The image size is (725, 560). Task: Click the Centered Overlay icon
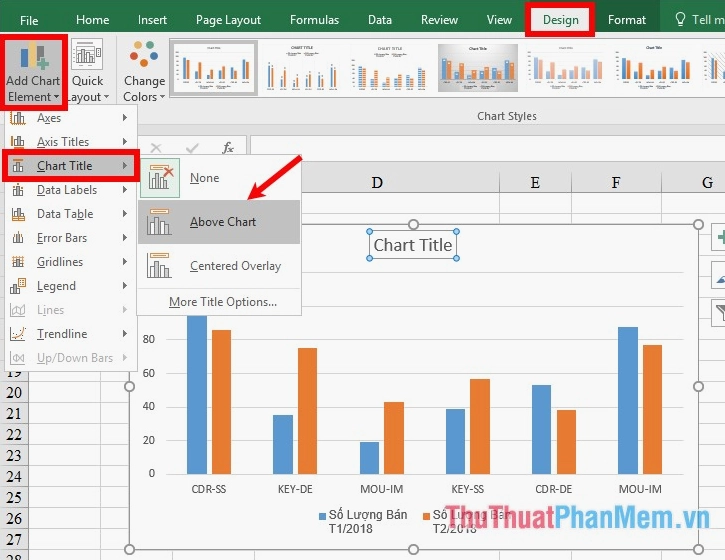pyautogui.click(x=159, y=265)
